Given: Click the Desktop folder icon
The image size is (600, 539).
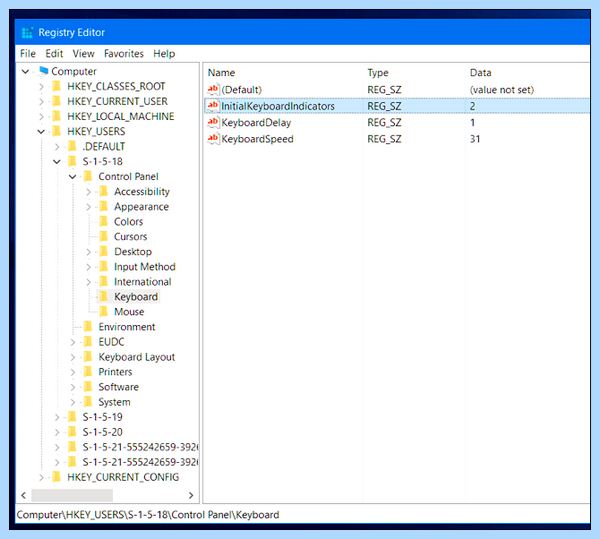Looking at the screenshot, I should 103,251.
